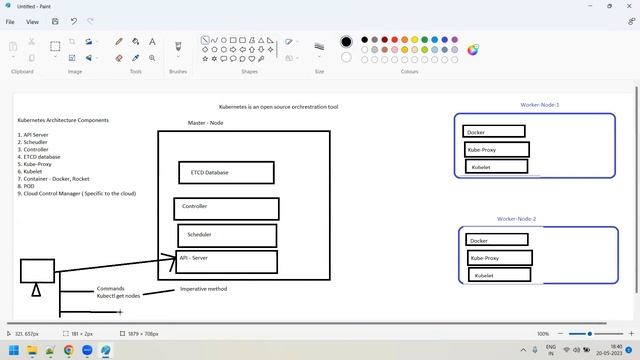The height and width of the screenshot is (360, 640).
Task: Choose the green colour swatch
Action: 424,40
